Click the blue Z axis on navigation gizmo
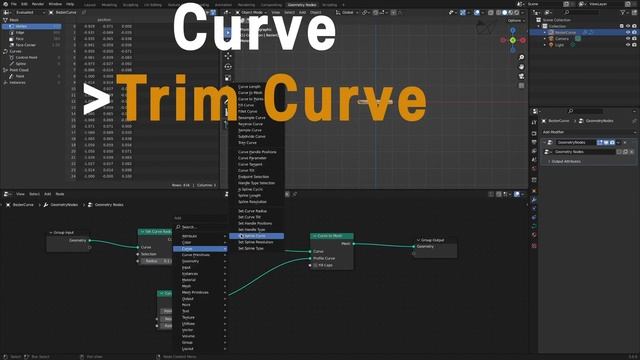Viewport: 640px width, 360px height. click(513, 31)
